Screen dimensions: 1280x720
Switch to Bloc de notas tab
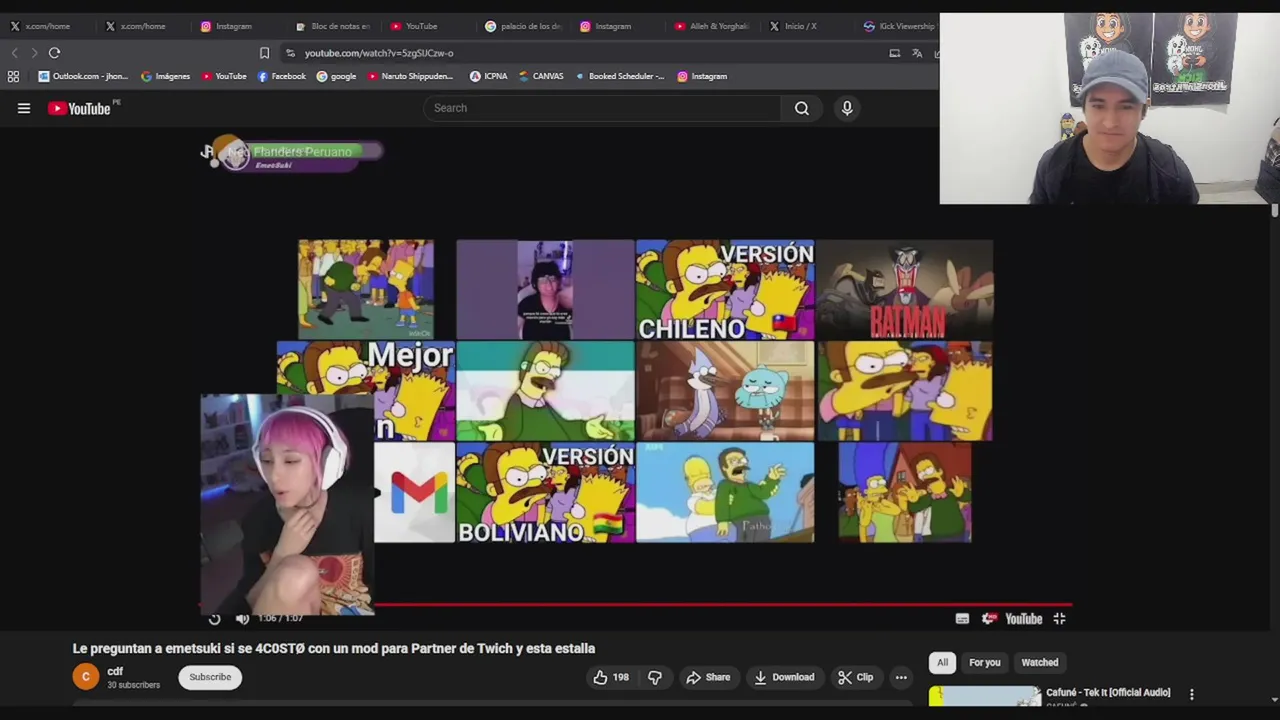(333, 26)
